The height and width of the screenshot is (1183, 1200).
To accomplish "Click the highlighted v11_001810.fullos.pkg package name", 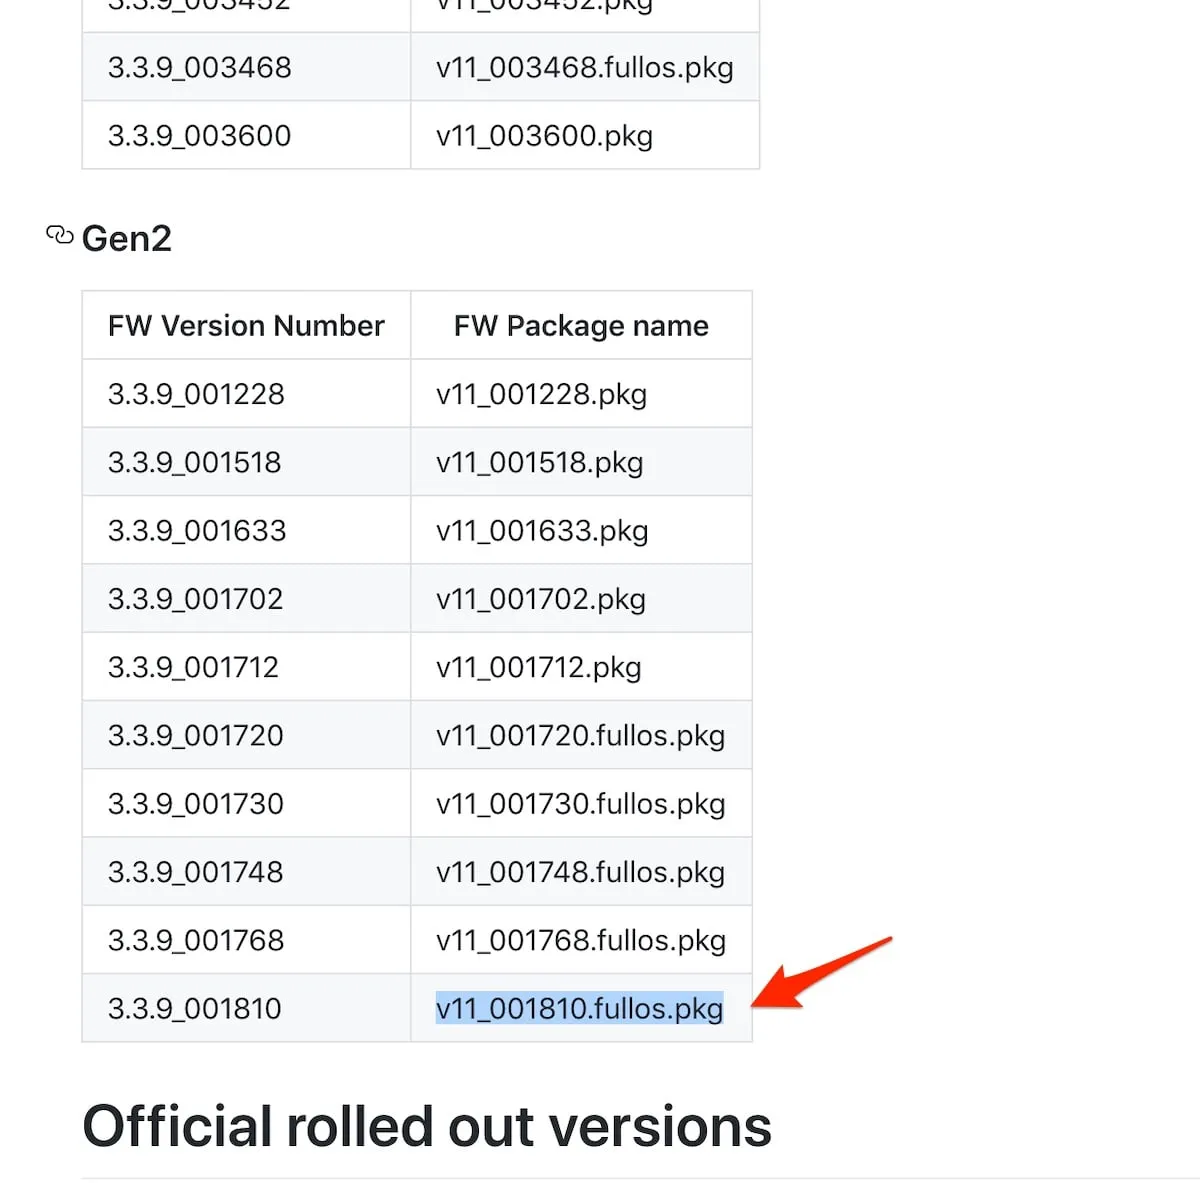I will (579, 1008).
